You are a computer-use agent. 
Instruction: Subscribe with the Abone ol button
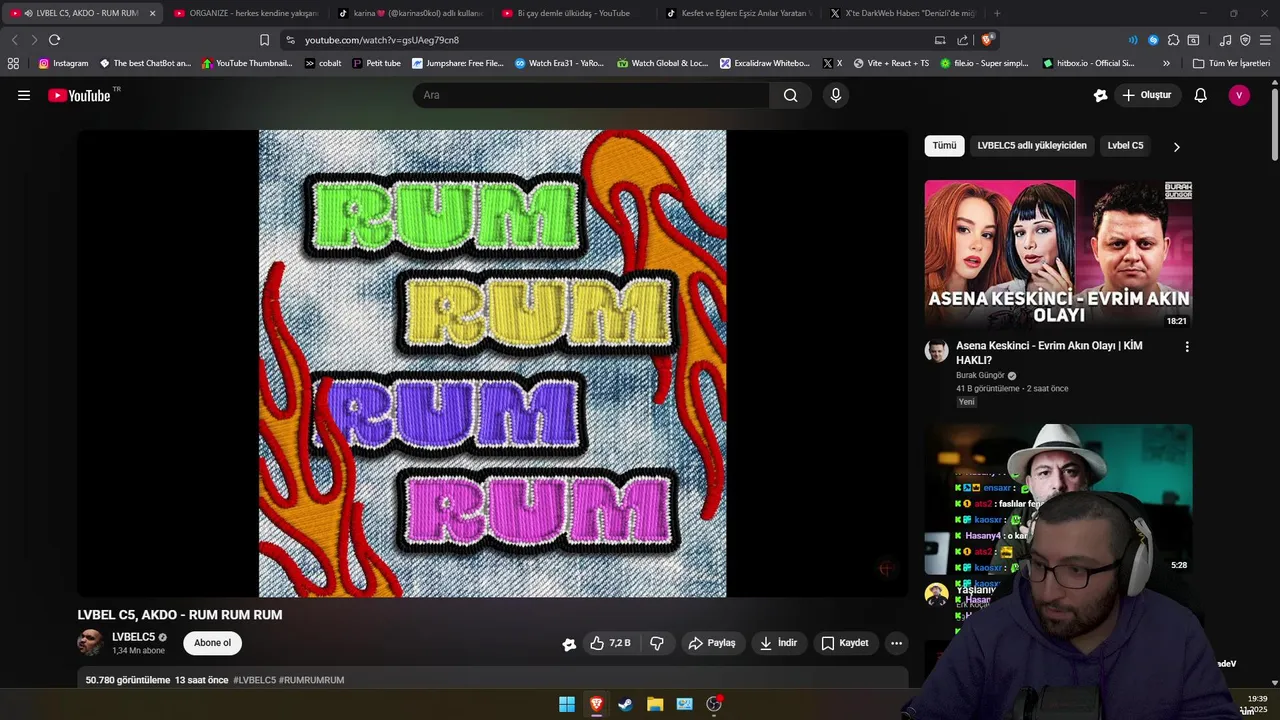212,643
